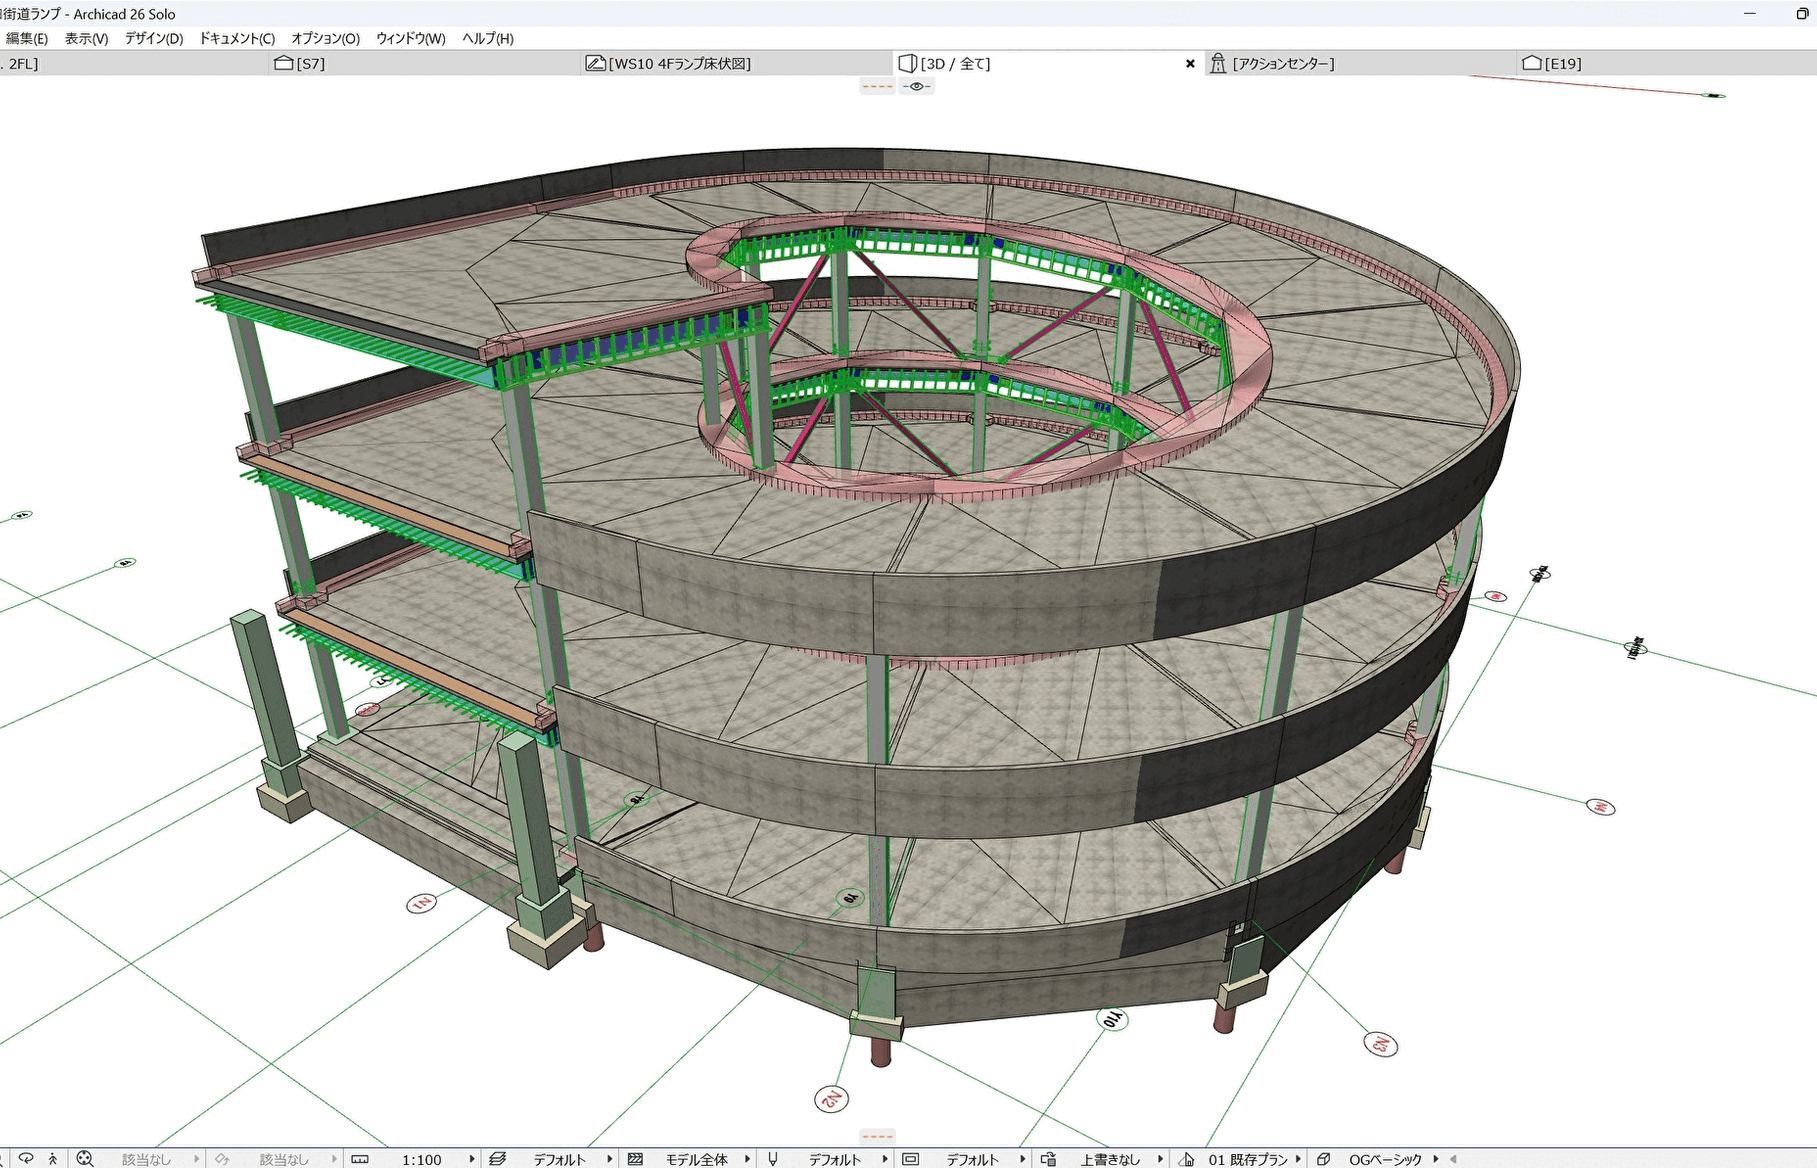Expand the 01 既存プラン renovation filter arrow
Viewport: 1817px width, 1168px height.
(1298, 1159)
